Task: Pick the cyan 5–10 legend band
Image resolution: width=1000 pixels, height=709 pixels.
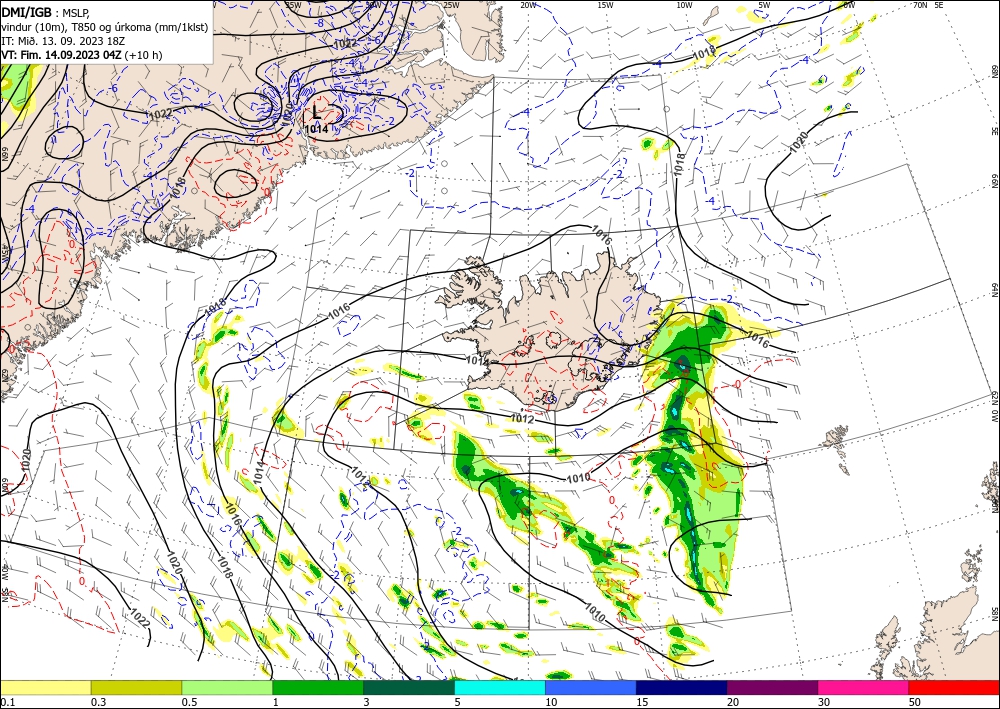Action: point(500,688)
